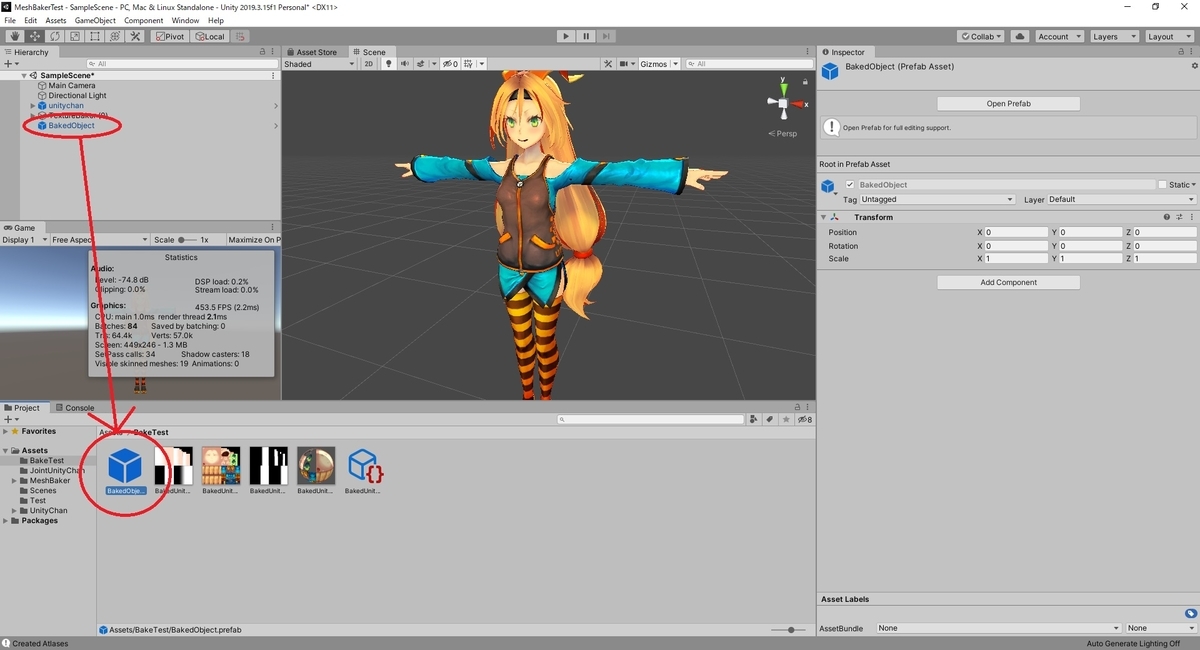Open the Tag Untagged dropdown

click(938, 199)
